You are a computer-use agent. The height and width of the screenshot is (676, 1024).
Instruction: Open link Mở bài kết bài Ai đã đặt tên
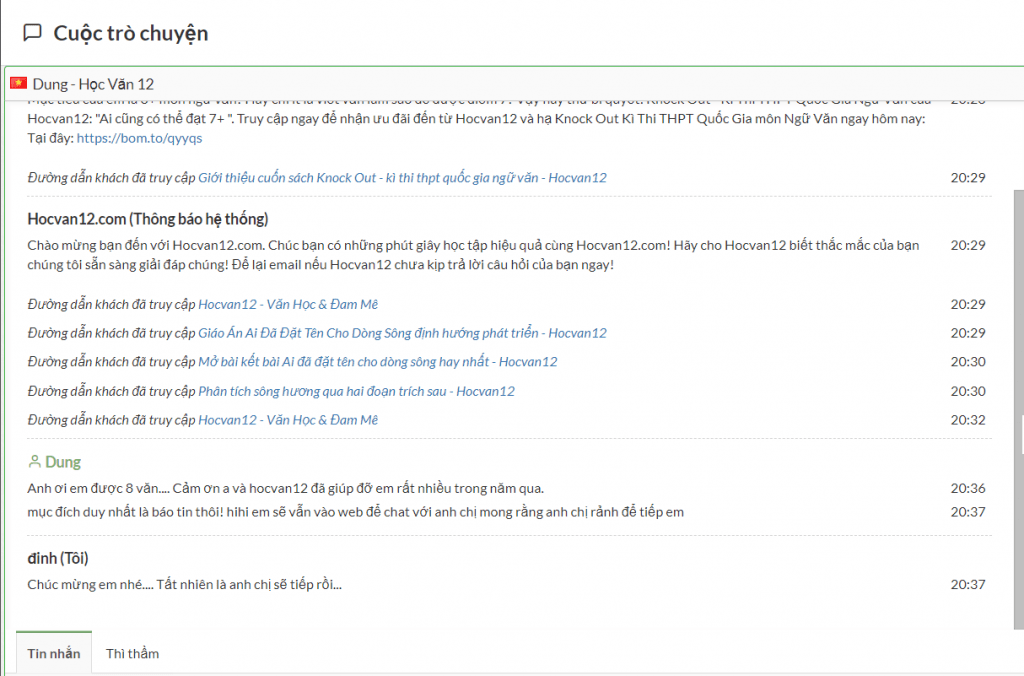coord(377,362)
